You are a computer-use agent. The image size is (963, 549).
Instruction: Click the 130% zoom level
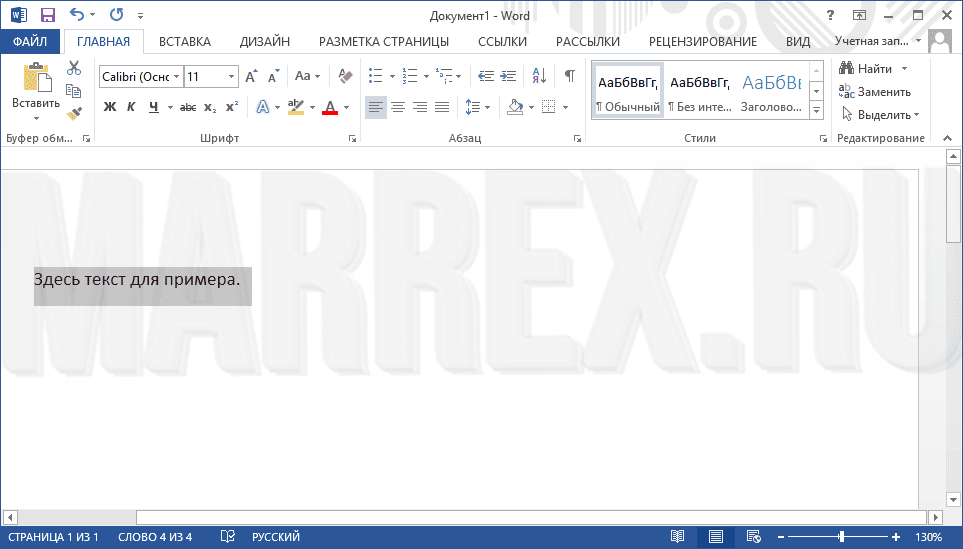[x=929, y=537]
